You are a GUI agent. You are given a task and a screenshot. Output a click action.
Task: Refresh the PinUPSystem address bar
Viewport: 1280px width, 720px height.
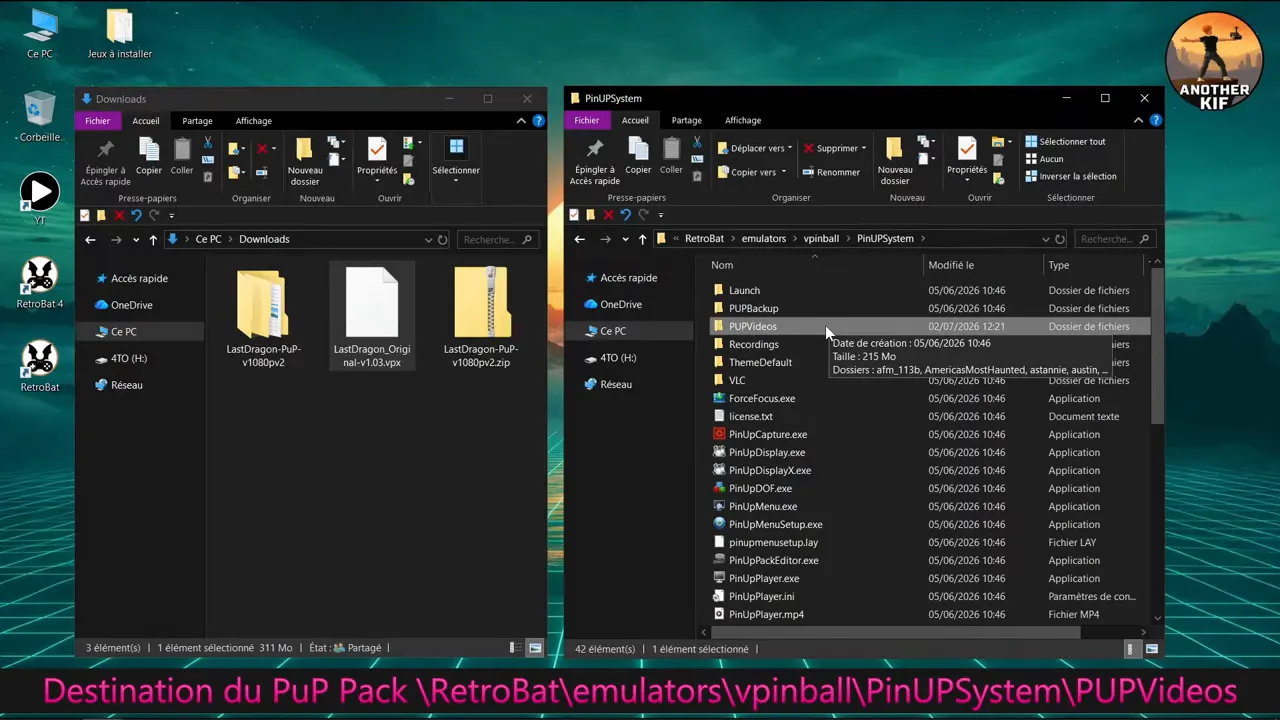(x=1060, y=239)
